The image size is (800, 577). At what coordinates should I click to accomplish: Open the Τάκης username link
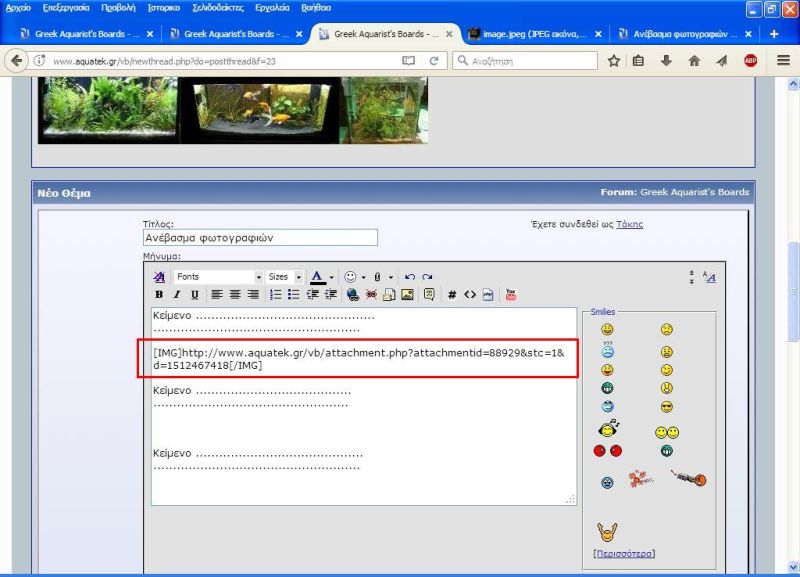[629, 224]
